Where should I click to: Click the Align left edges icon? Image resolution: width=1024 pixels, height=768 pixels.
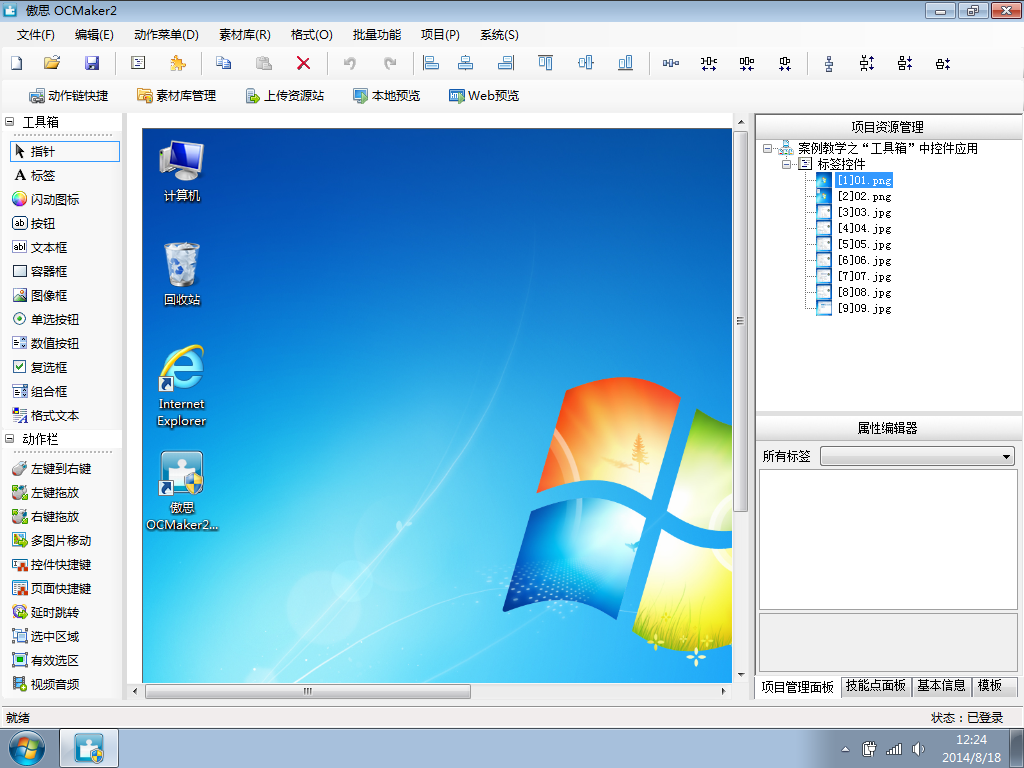[x=430, y=63]
